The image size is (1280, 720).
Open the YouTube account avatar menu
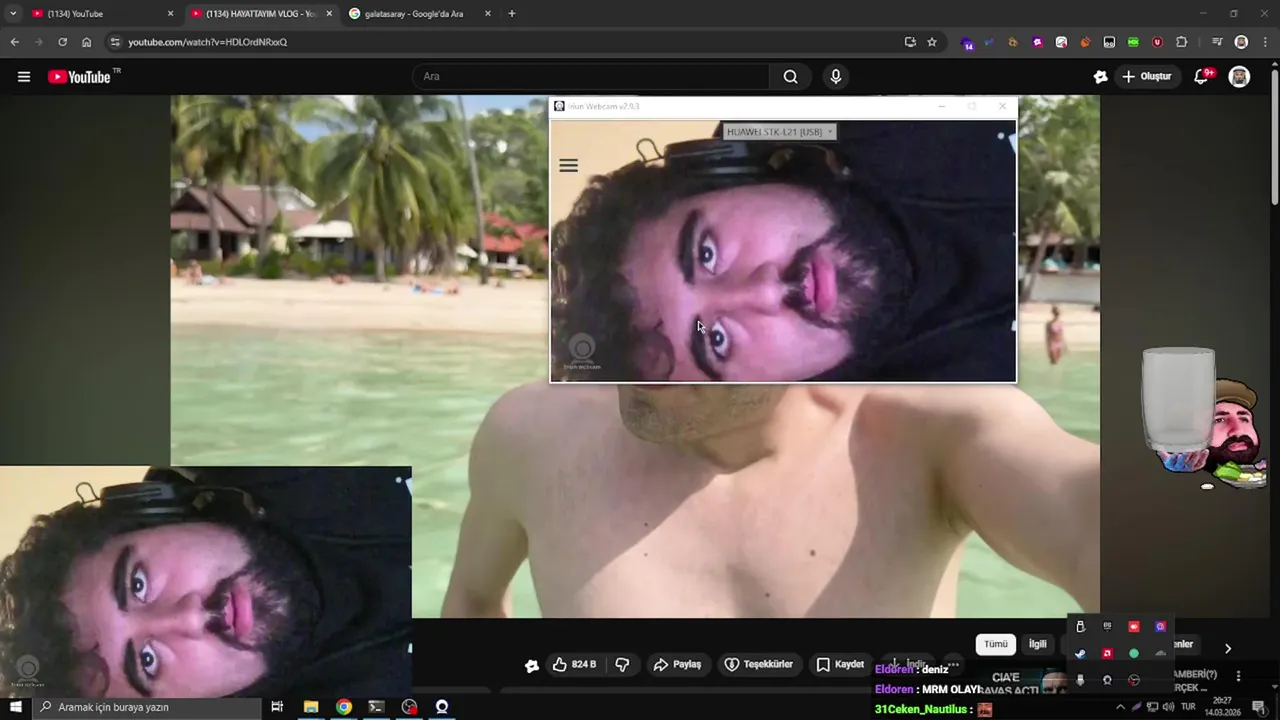coord(1239,77)
